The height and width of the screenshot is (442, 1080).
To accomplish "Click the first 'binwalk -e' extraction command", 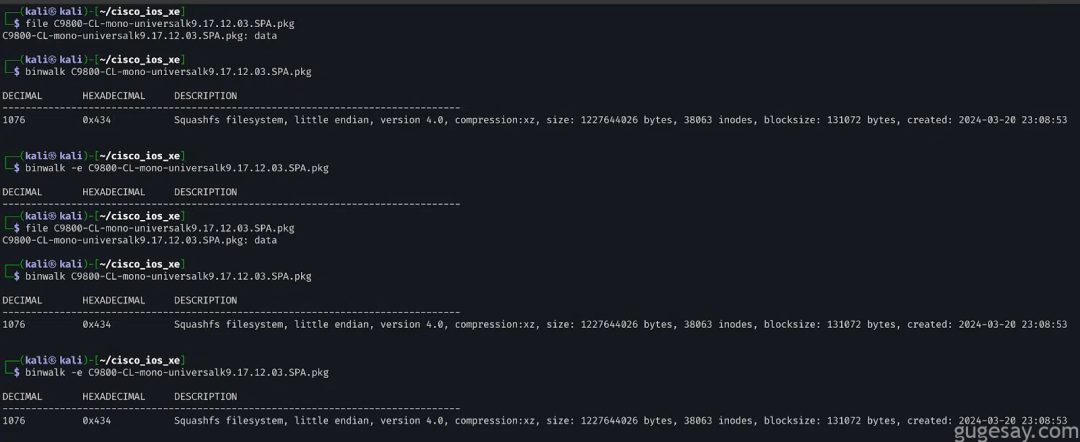I will pyautogui.click(x=177, y=168).
